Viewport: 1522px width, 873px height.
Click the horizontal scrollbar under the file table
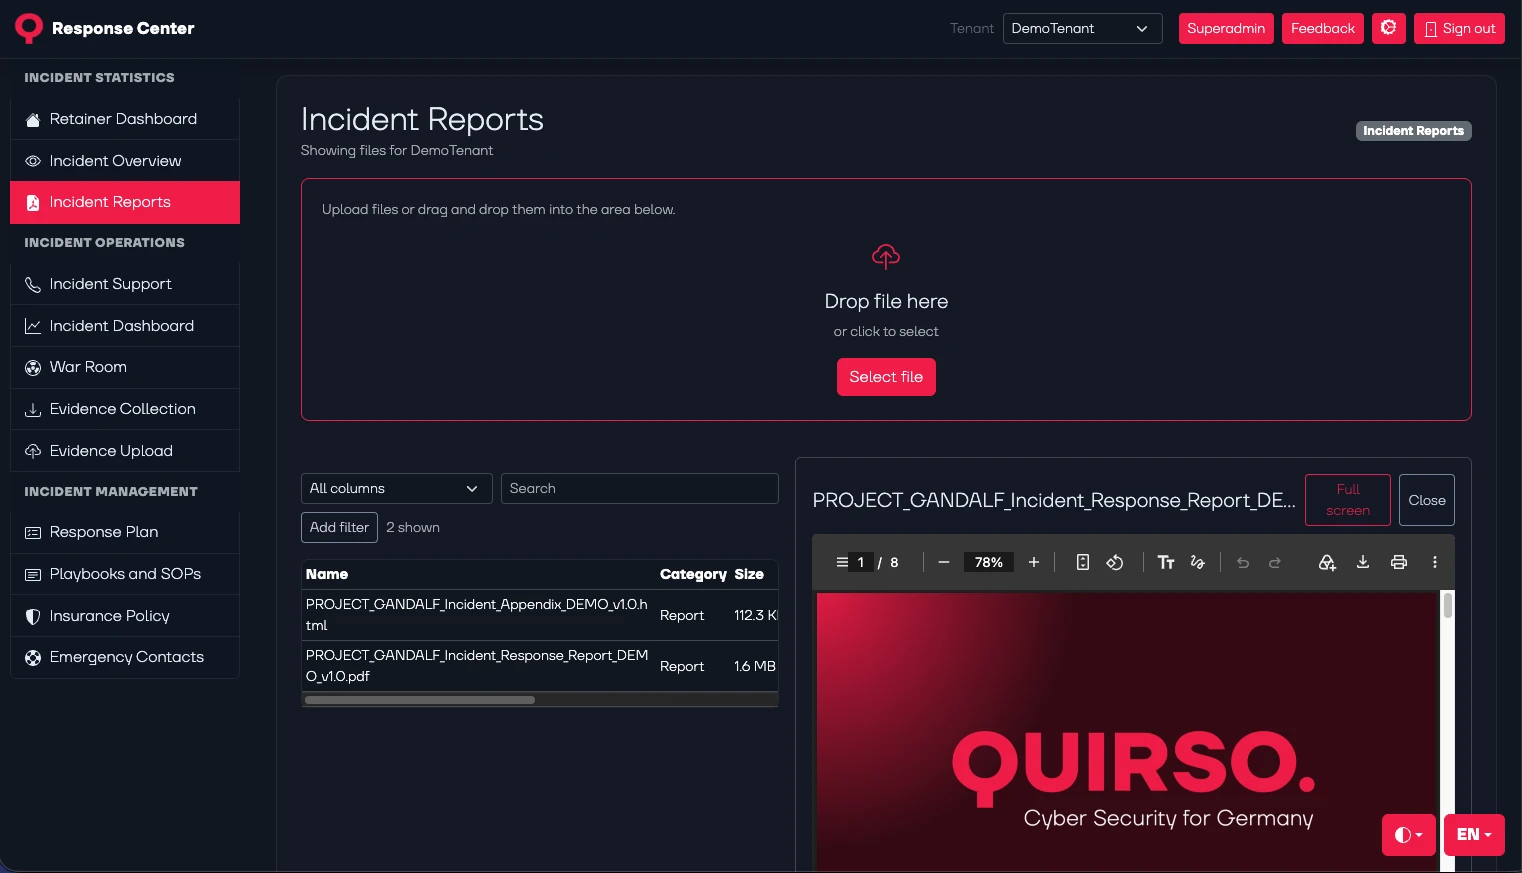coord(420,700)
